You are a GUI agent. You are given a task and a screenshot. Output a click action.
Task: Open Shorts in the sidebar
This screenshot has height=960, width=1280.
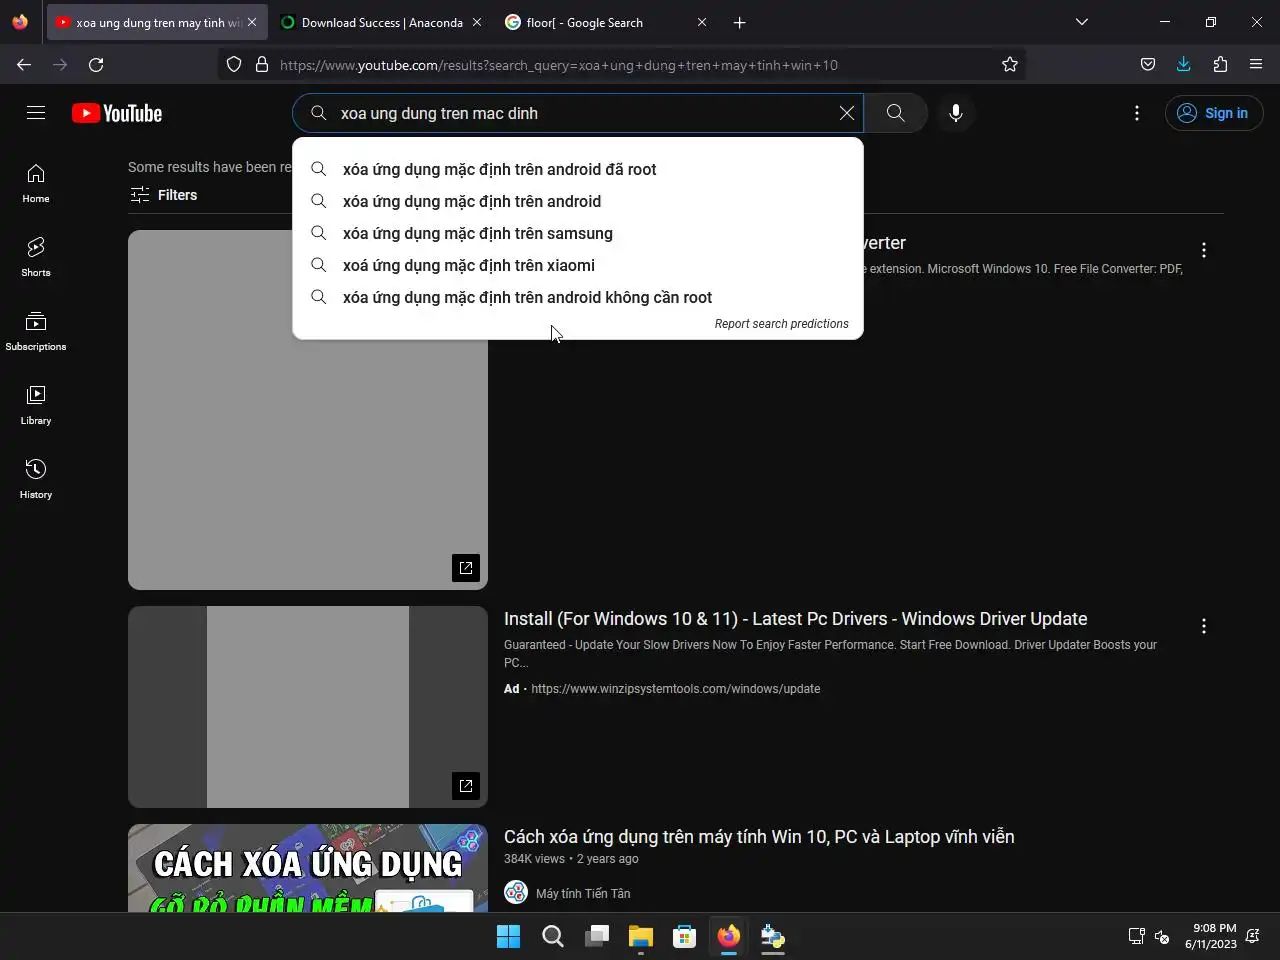tap(36, 258)
